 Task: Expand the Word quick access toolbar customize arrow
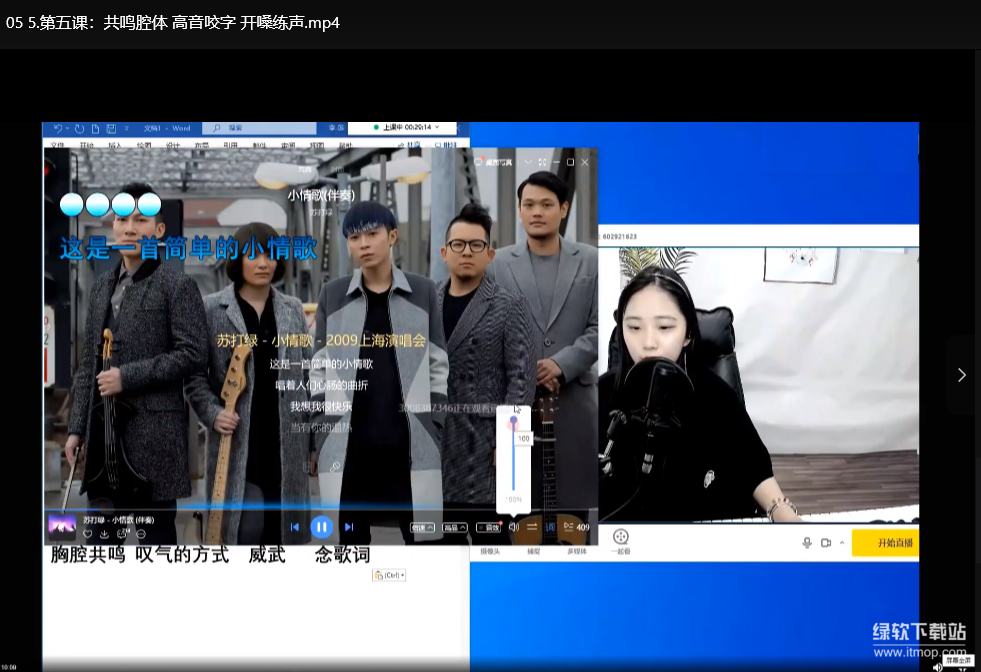126,128
